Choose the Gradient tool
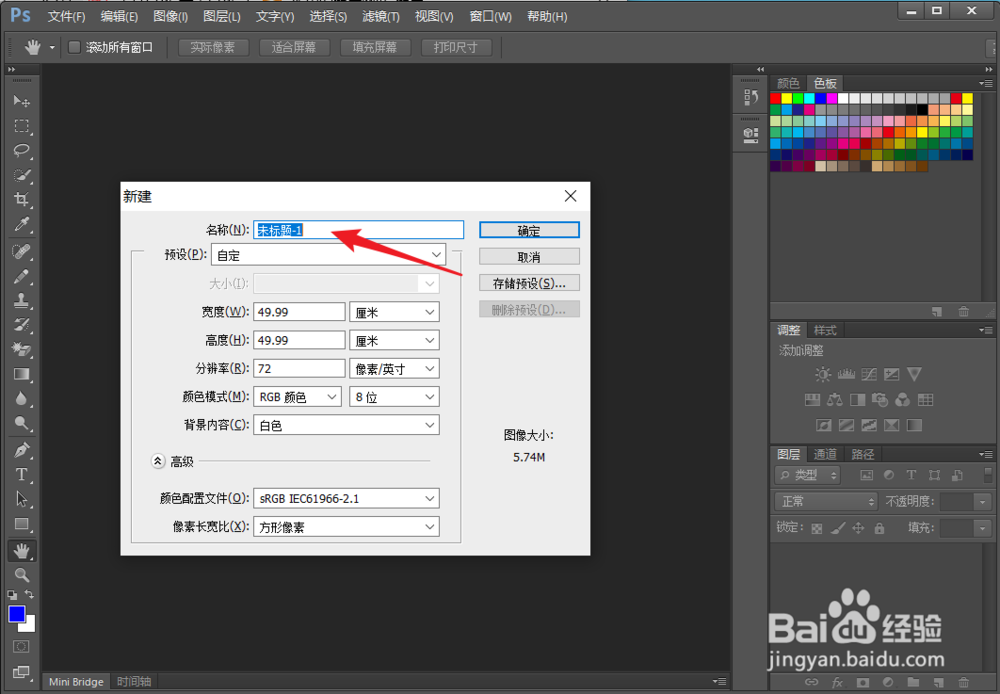Screen dimensions: 1000x694 (22, 375)
